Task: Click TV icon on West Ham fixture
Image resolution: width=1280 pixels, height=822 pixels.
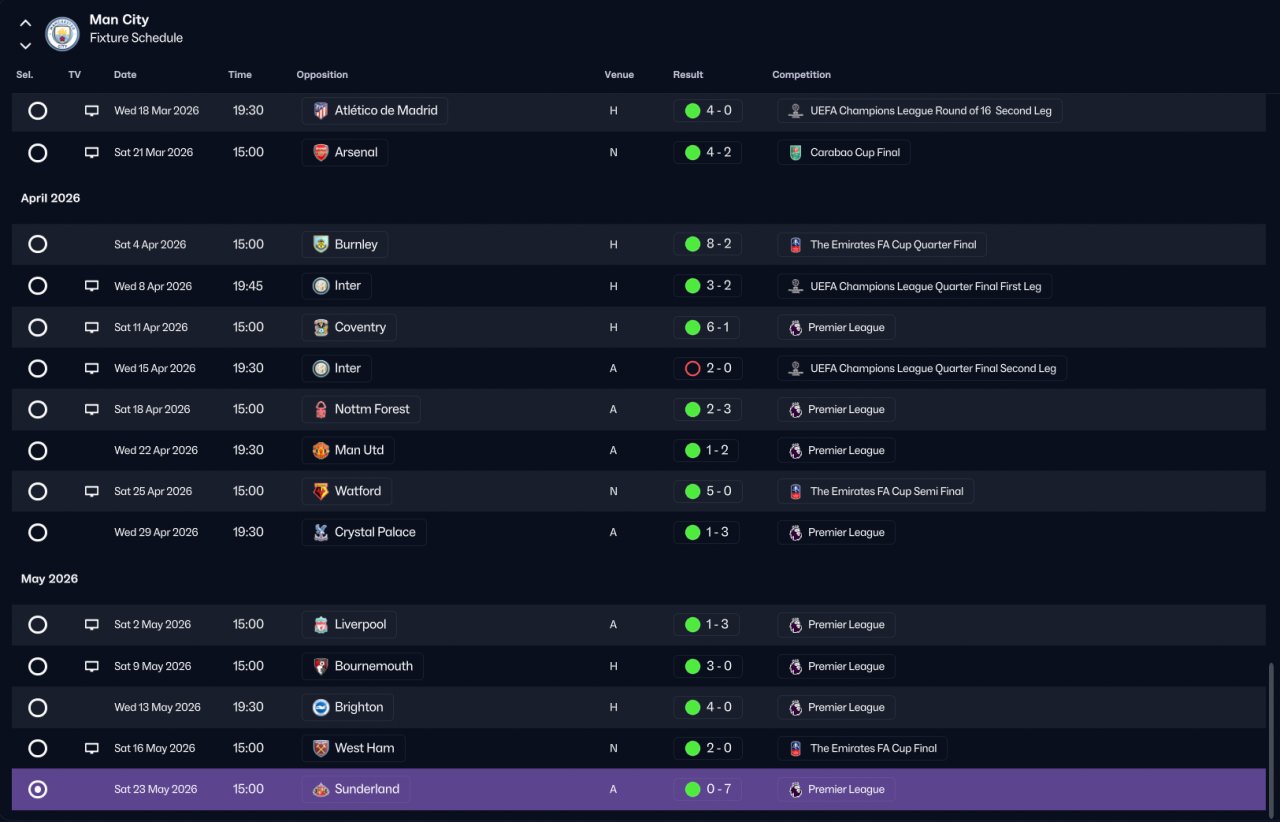Action: 92,748
